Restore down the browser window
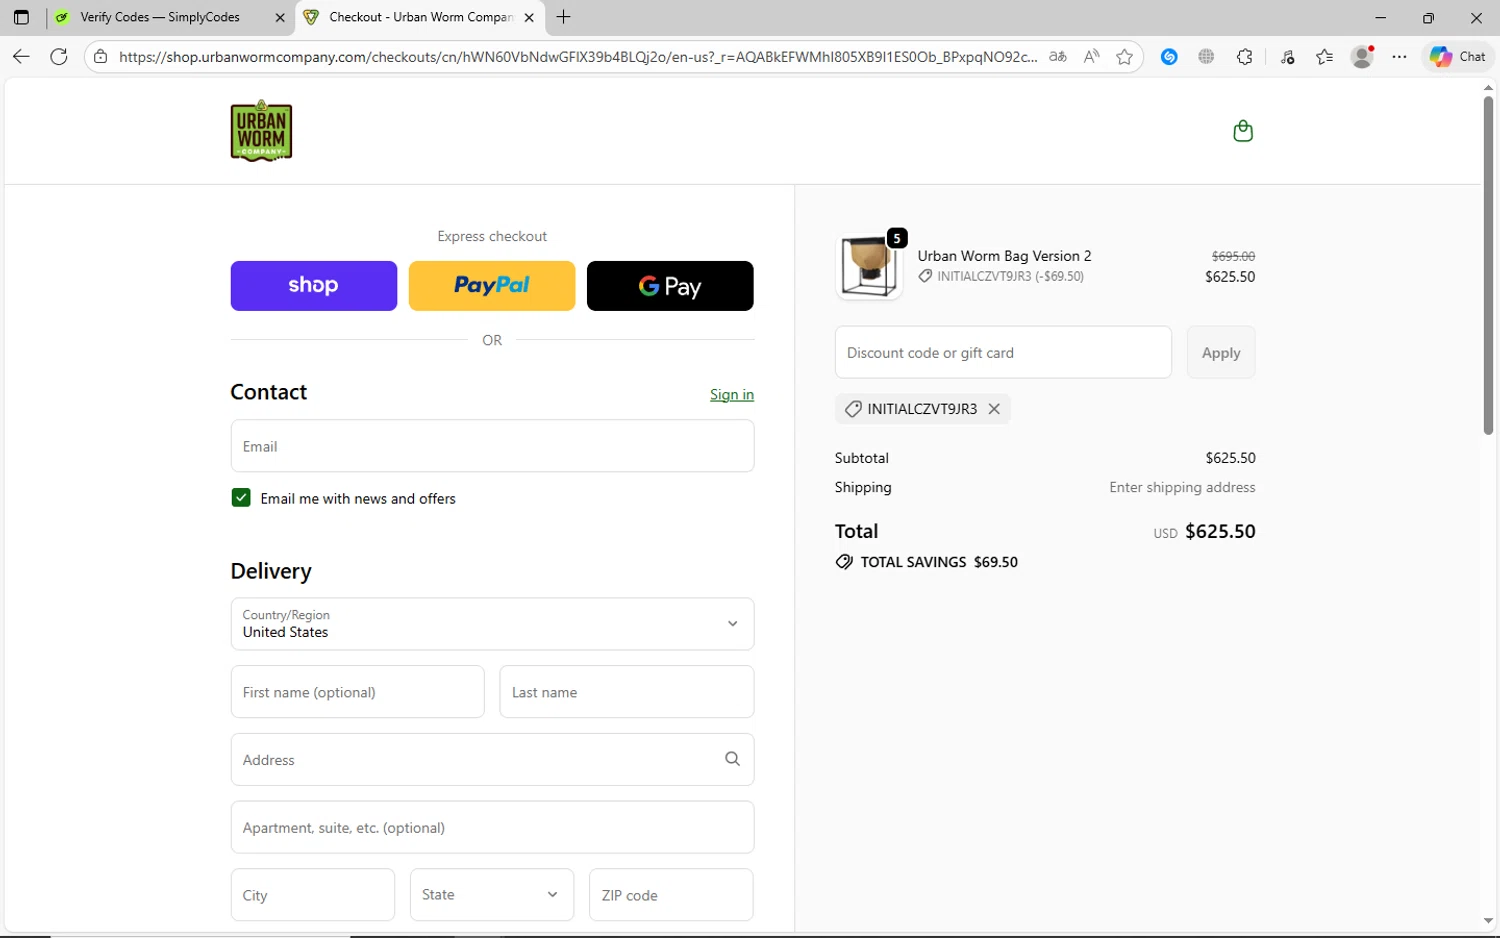The height and width of the screenshot is (938, 1500). [x=1428, y=17]
